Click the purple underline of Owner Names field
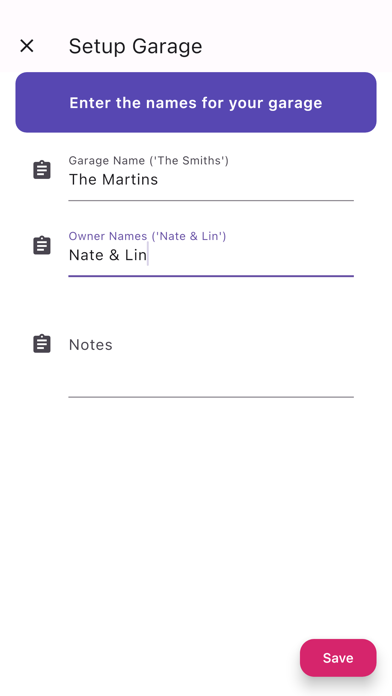 click(211, 276)
